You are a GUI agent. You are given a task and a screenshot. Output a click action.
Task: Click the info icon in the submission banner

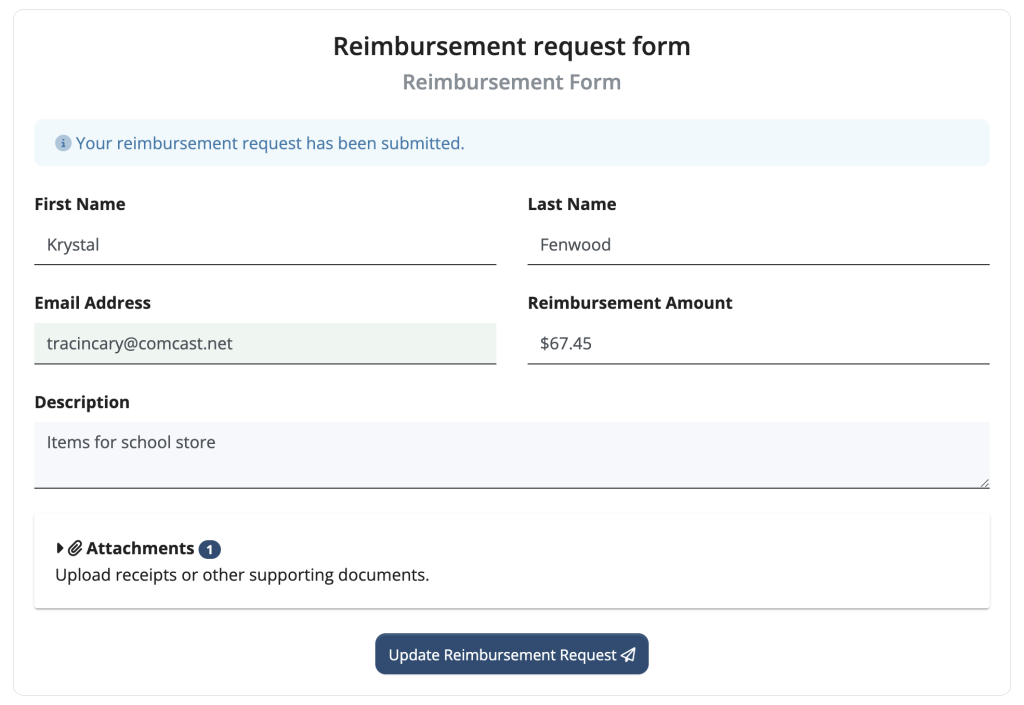[x=61, y=143]
